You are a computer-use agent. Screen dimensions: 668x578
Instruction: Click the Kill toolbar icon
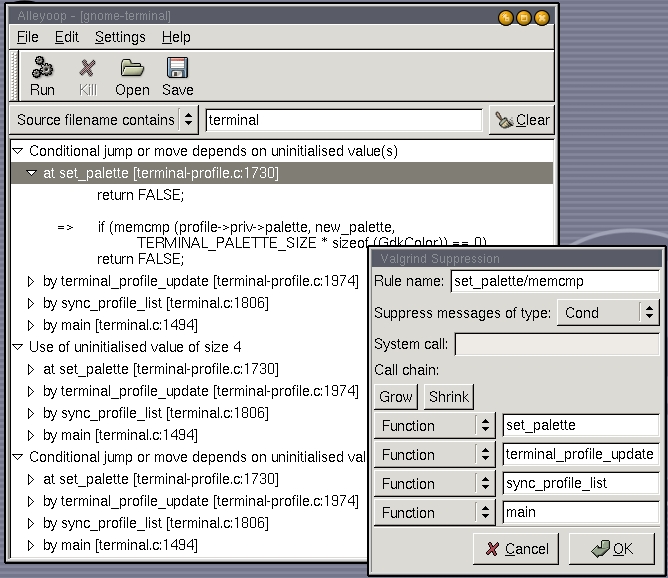[x=88, y=77]
